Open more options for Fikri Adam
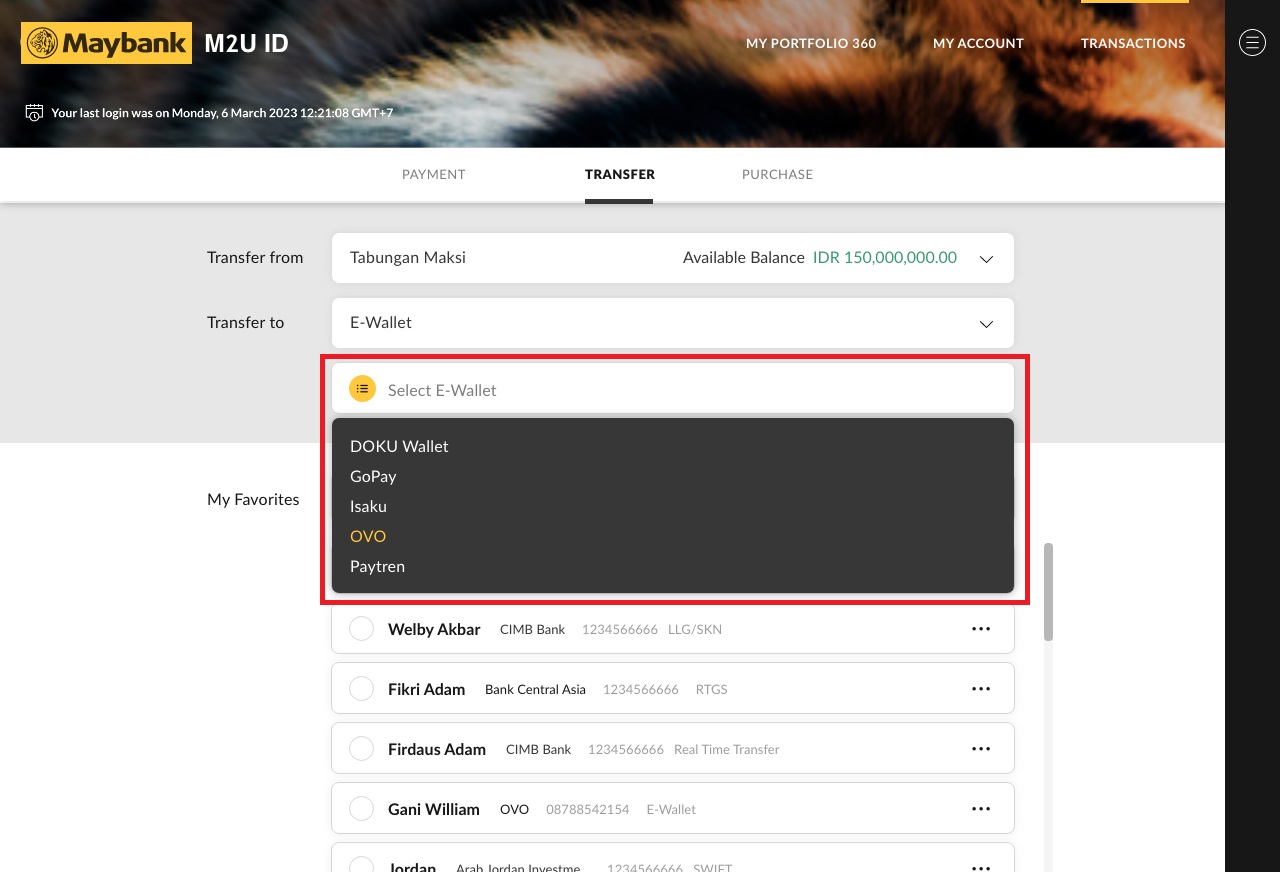The height and width of the screenshot is (872, 1280). pyautogui.click(x=981, y=689)
